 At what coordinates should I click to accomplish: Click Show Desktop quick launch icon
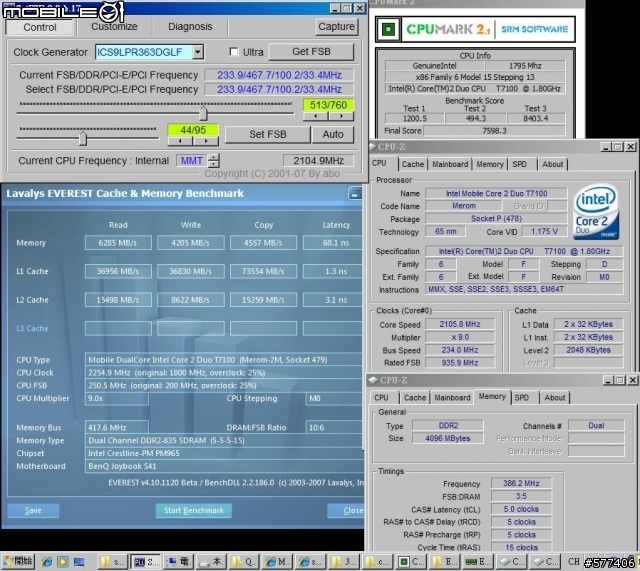[79, 562]
